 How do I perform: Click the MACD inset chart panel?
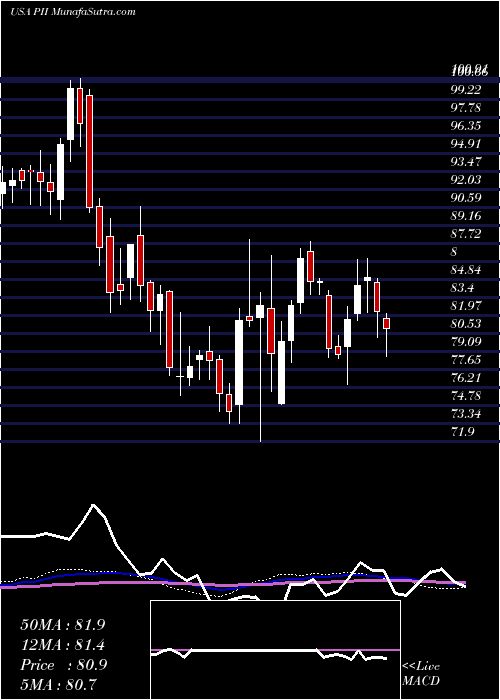(275, 650)
